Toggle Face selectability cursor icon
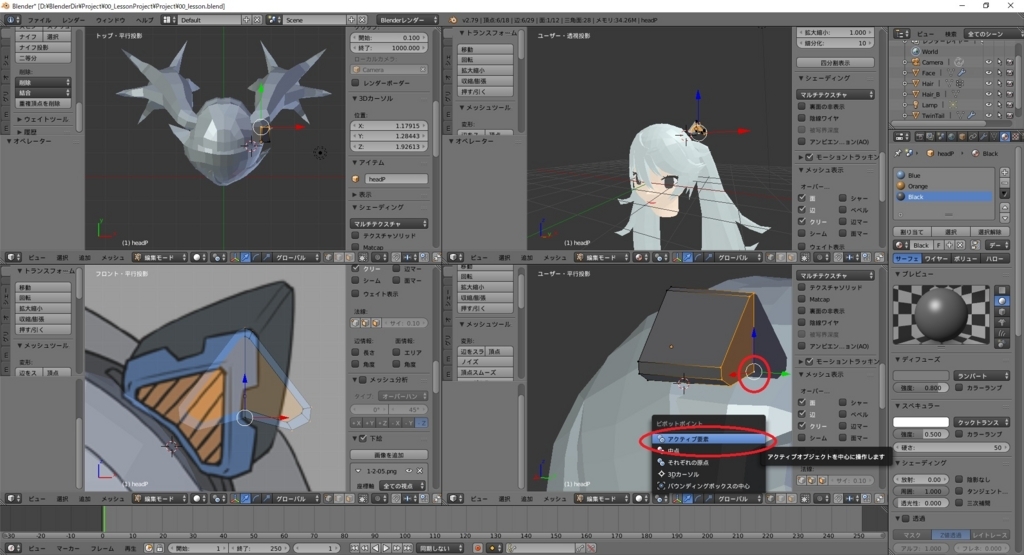This screenshot has height=555, width=1024. 999,72
